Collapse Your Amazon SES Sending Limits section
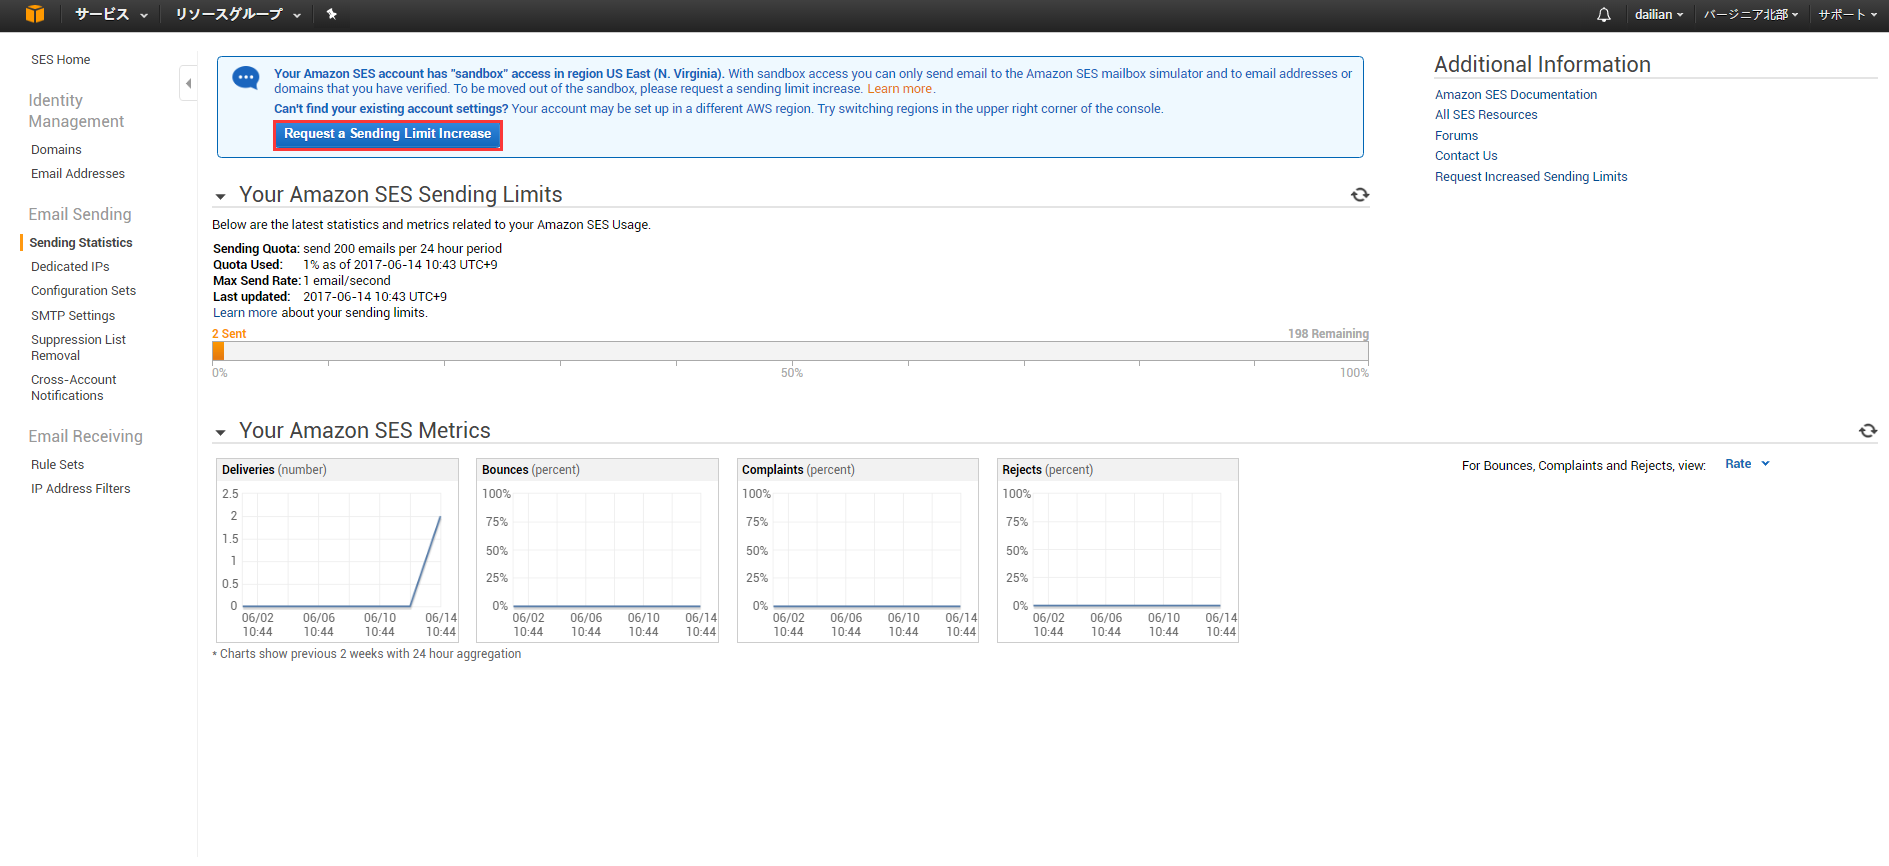Screen dimensions: 1889x866 [221, 196]
